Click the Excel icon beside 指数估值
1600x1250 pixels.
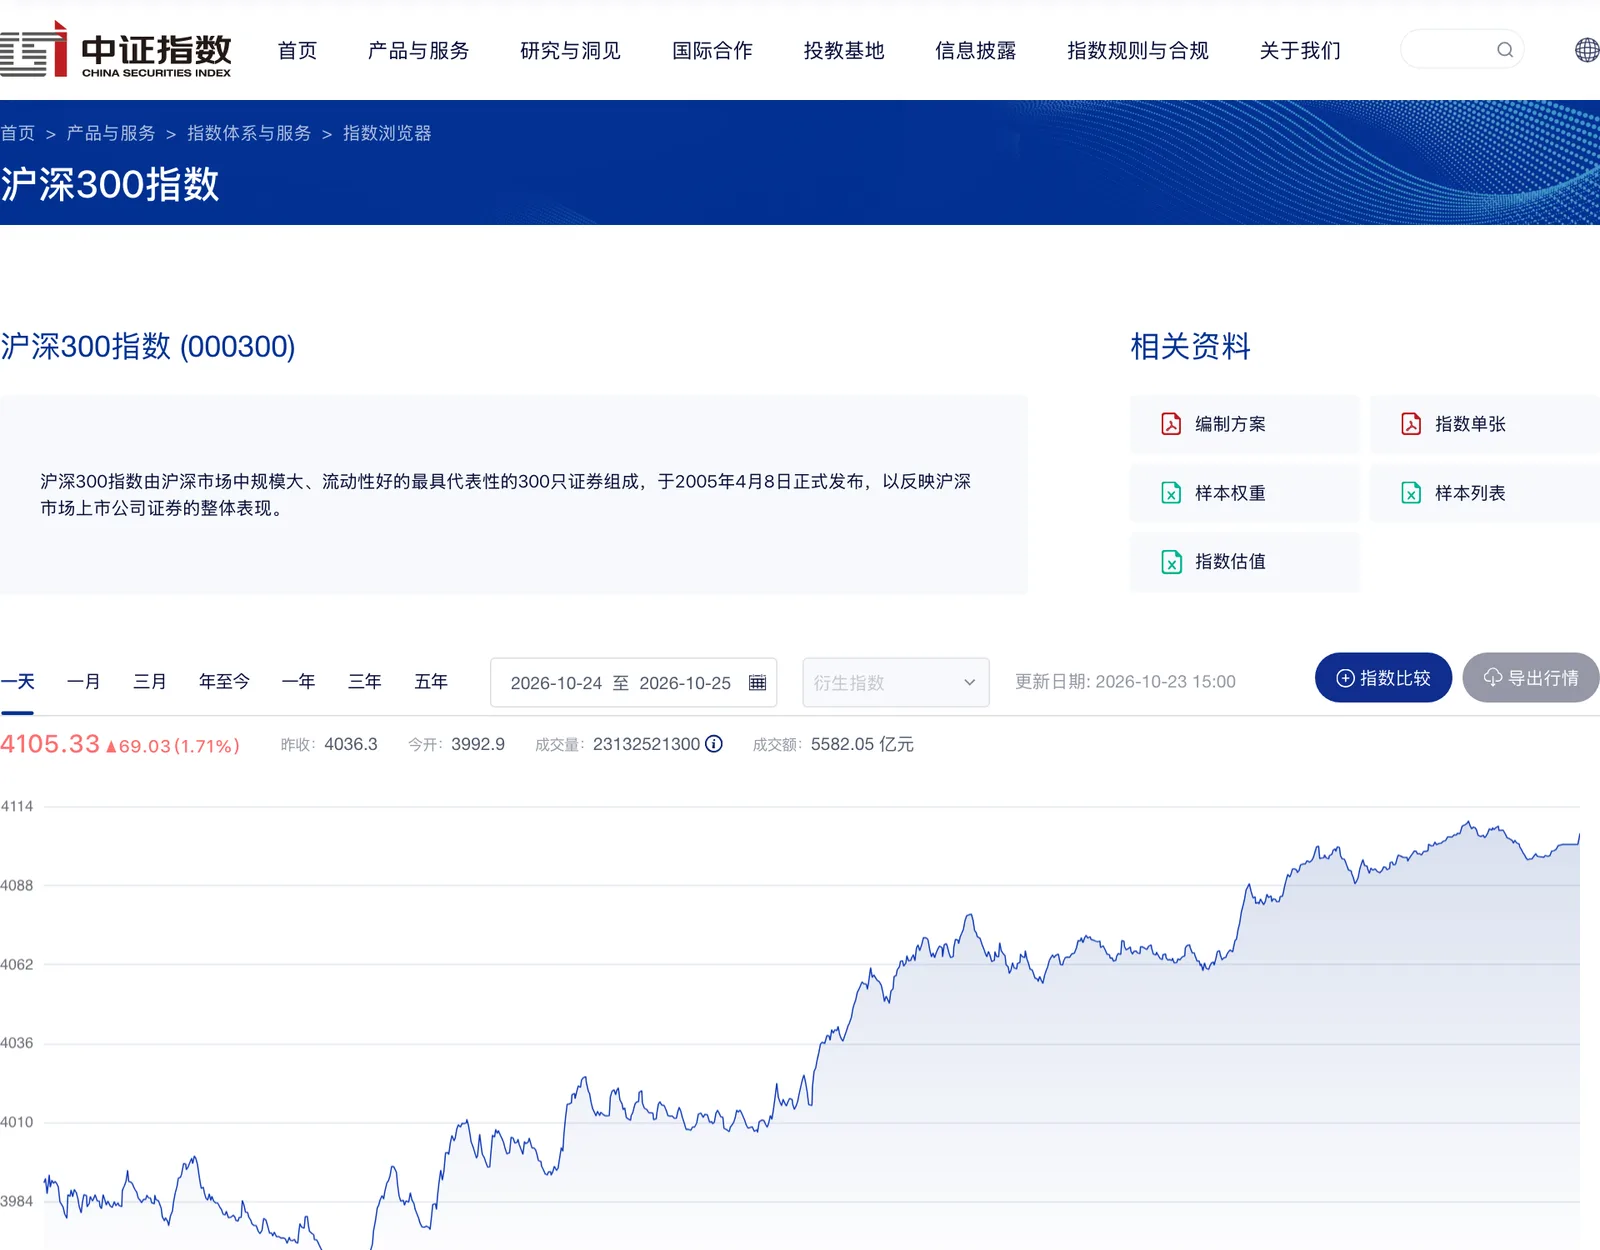[x=1171, y=562]
